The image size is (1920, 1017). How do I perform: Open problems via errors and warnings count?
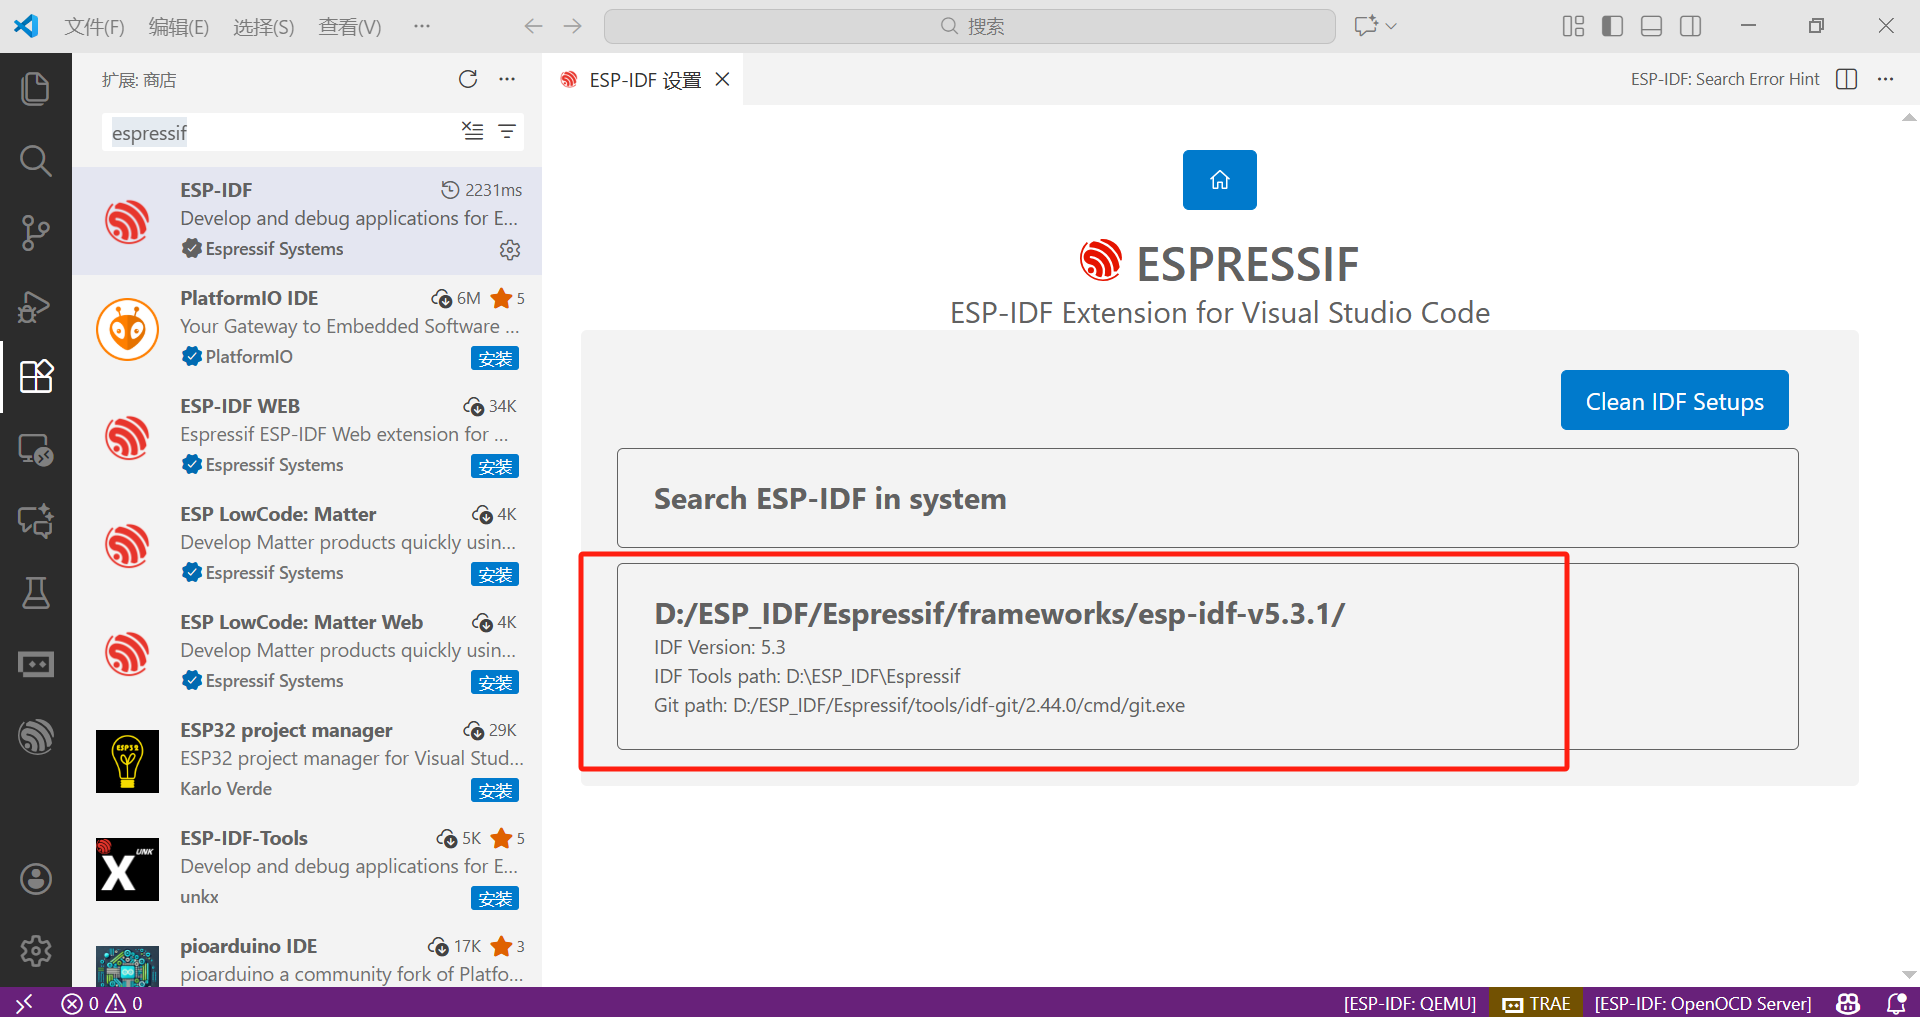coord(102,1003)
